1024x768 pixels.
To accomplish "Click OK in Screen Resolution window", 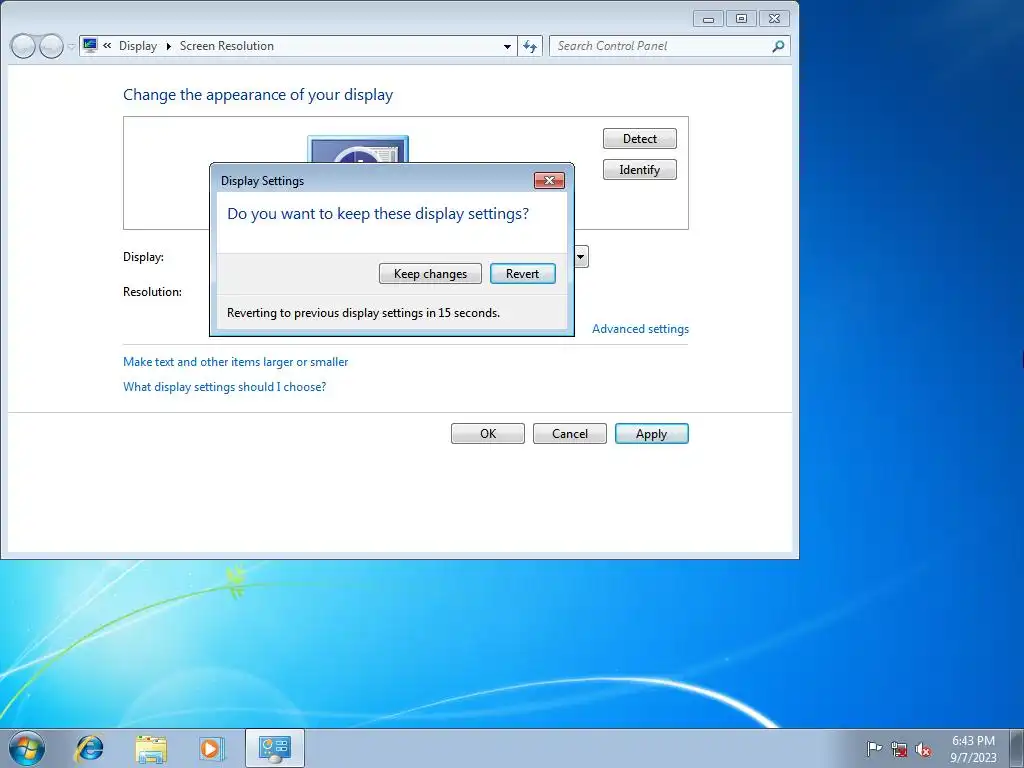I will (x=488, y=434).
